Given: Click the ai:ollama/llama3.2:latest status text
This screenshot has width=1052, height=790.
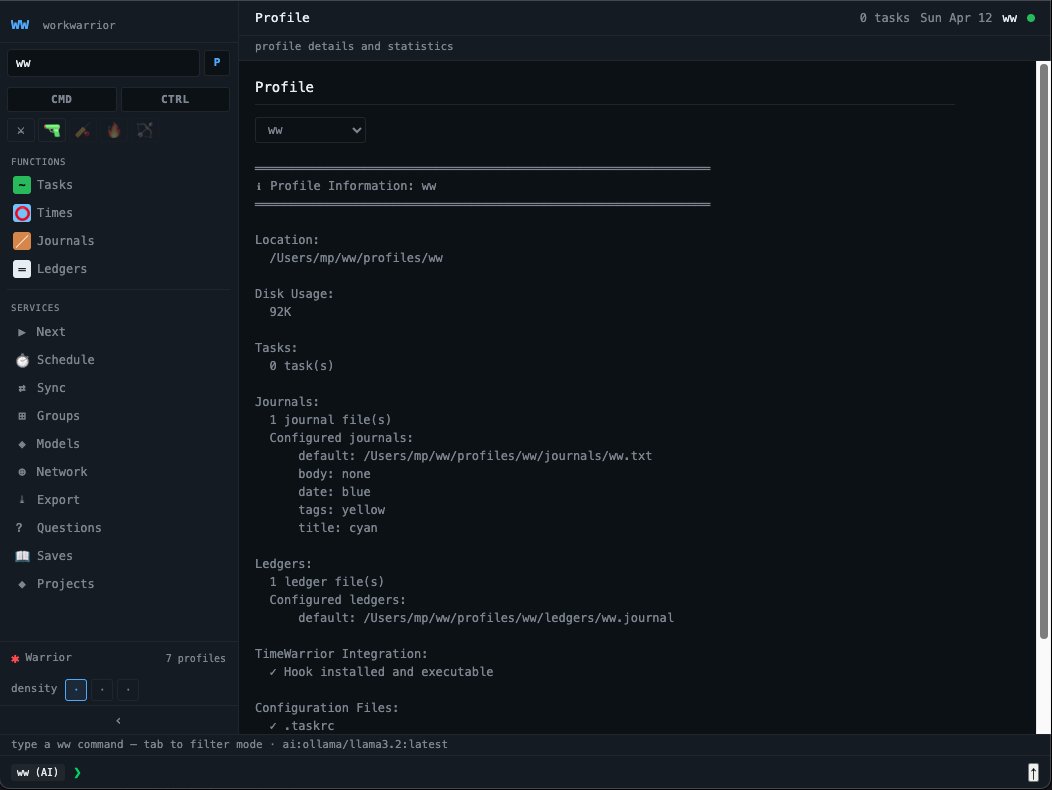Looking at the screenshot, I should click(x=365, y=744).
